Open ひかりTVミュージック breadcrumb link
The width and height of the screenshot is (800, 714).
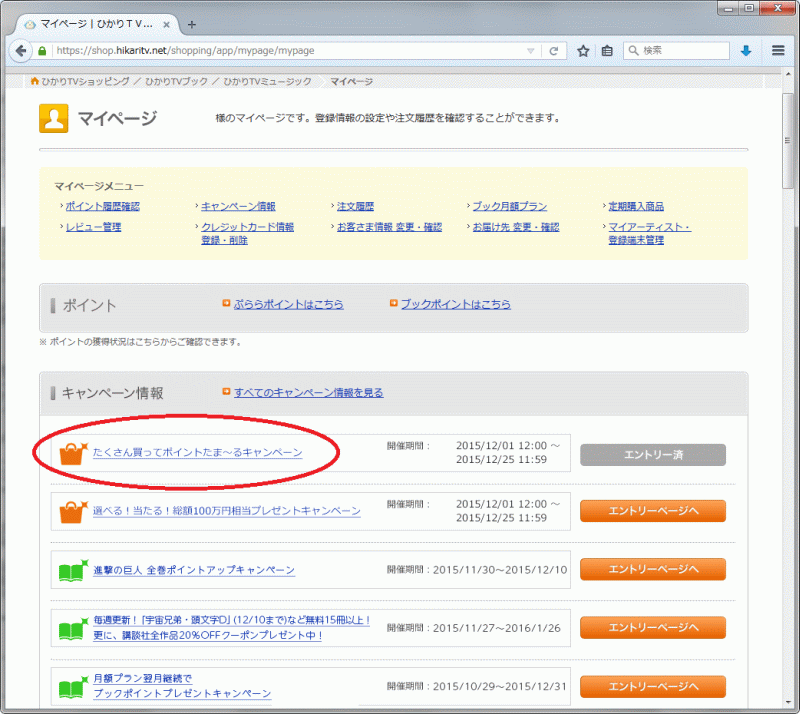pyautogui.click(x=267, y=82)
